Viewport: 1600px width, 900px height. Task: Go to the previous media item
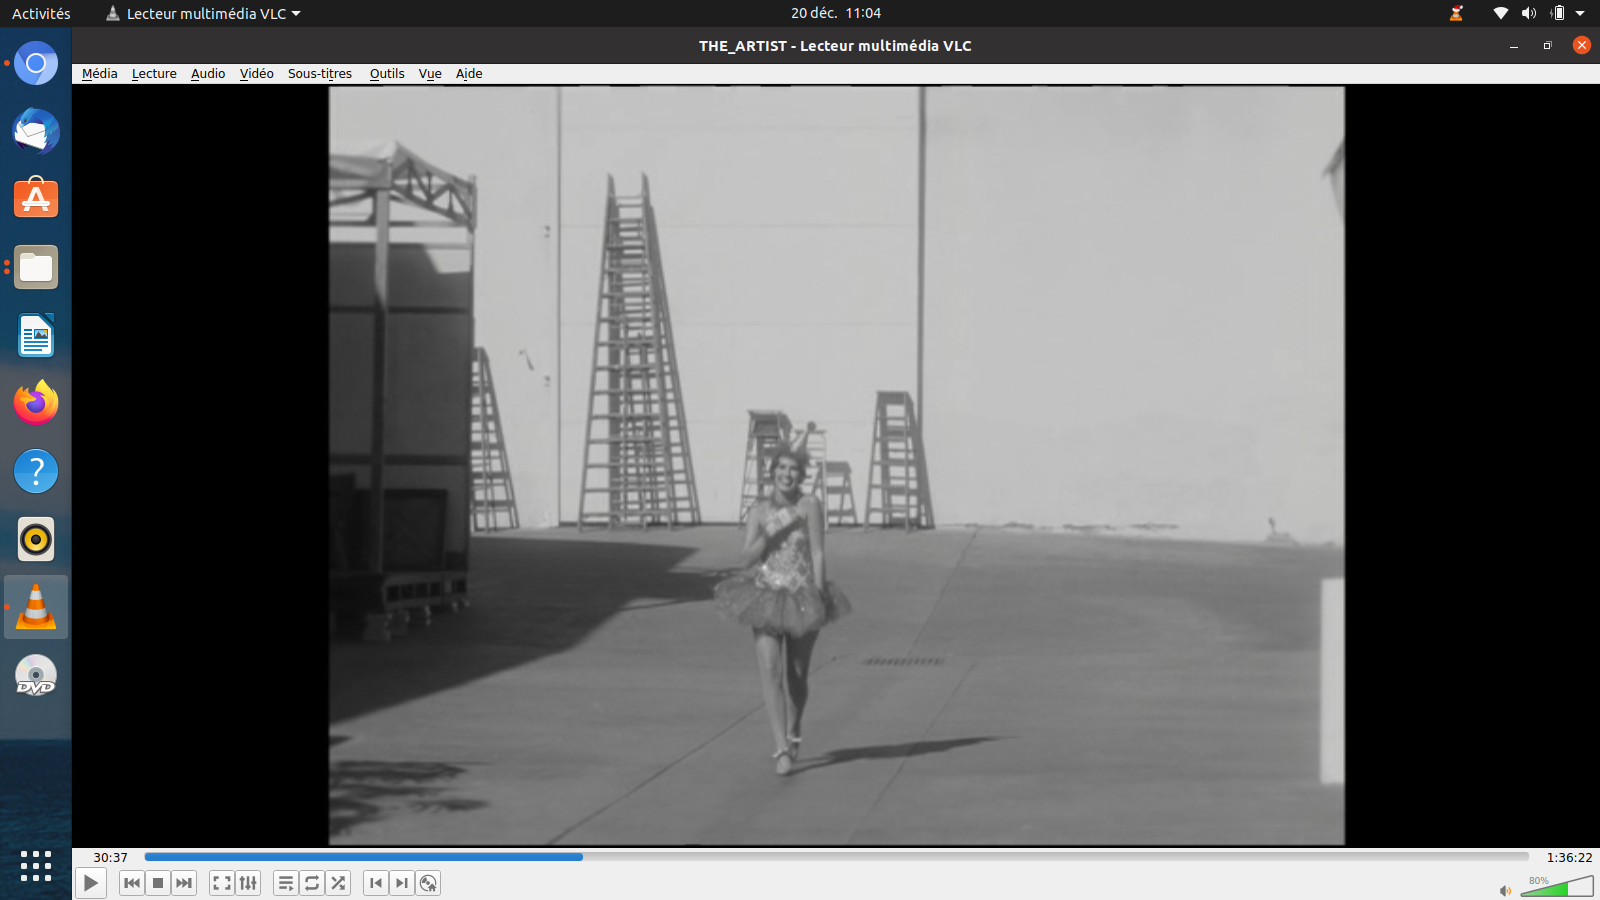[132, 883]
